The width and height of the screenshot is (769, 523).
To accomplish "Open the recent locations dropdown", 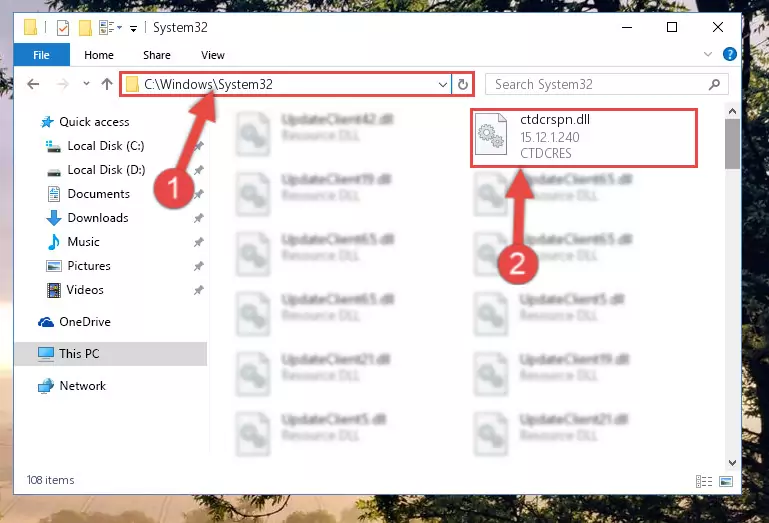I will (x=86, y=83).
